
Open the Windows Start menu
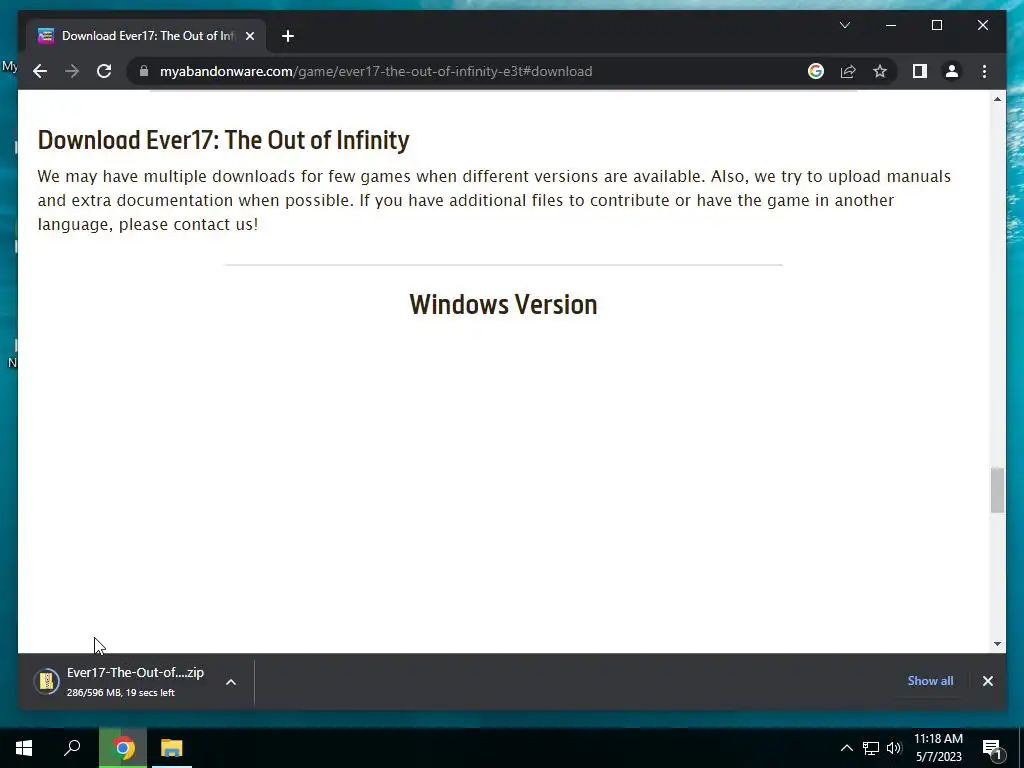click(24, 748)
